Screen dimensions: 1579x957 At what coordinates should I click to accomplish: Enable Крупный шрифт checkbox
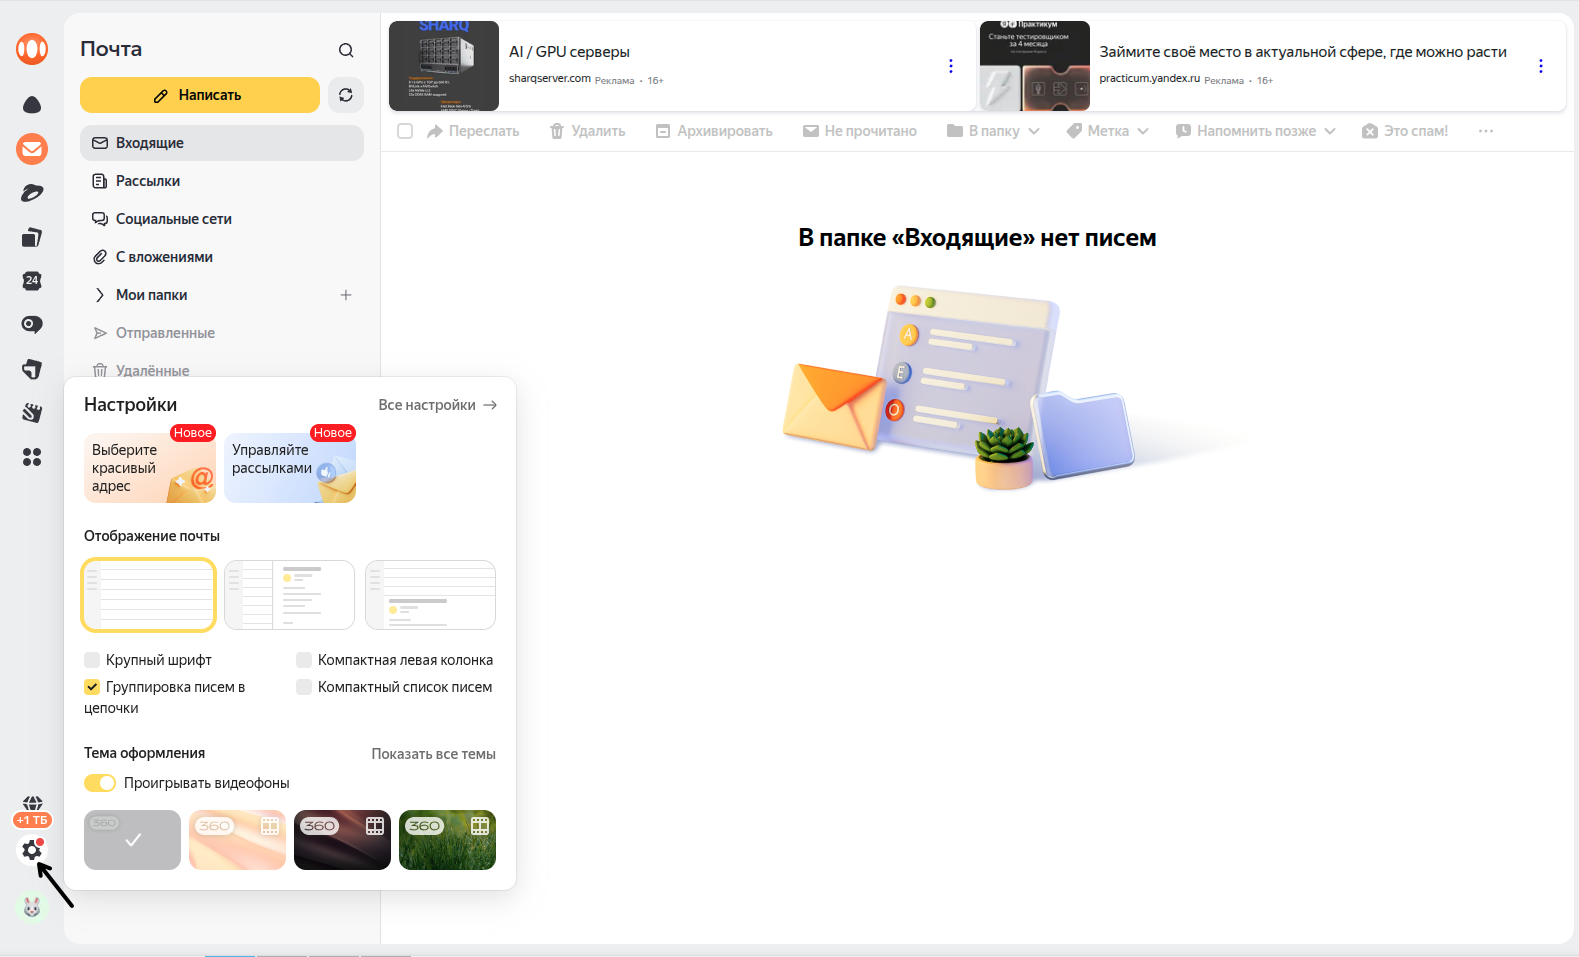92,660
